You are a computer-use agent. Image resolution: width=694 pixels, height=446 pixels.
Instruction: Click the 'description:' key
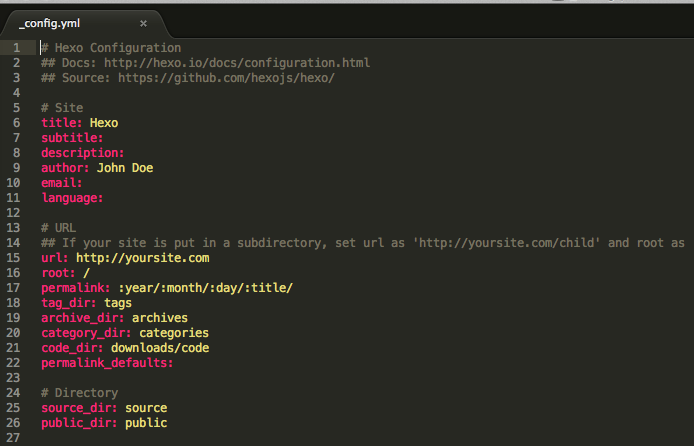[82, 153]
